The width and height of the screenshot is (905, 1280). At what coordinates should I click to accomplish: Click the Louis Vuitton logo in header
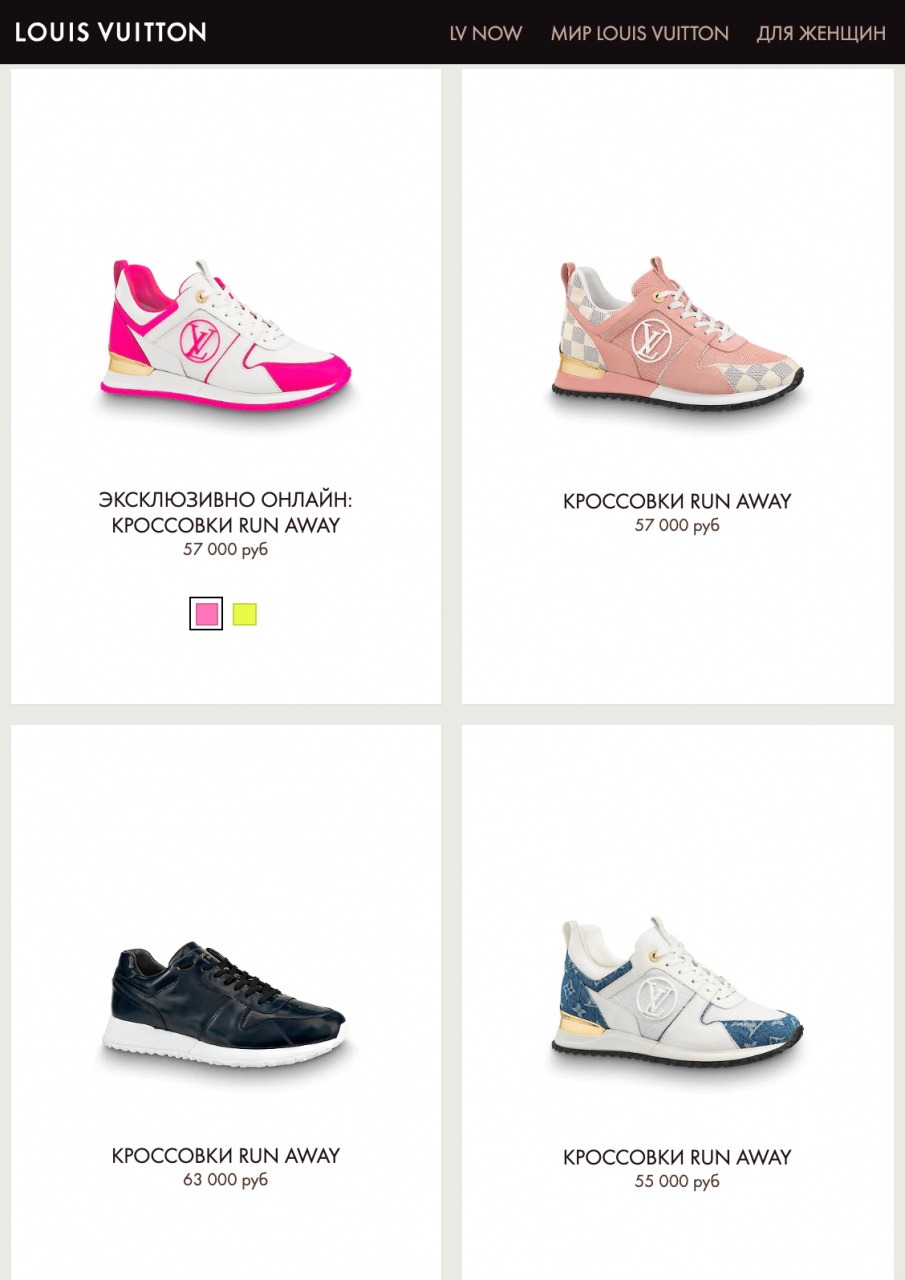click(x=111, y=32)
